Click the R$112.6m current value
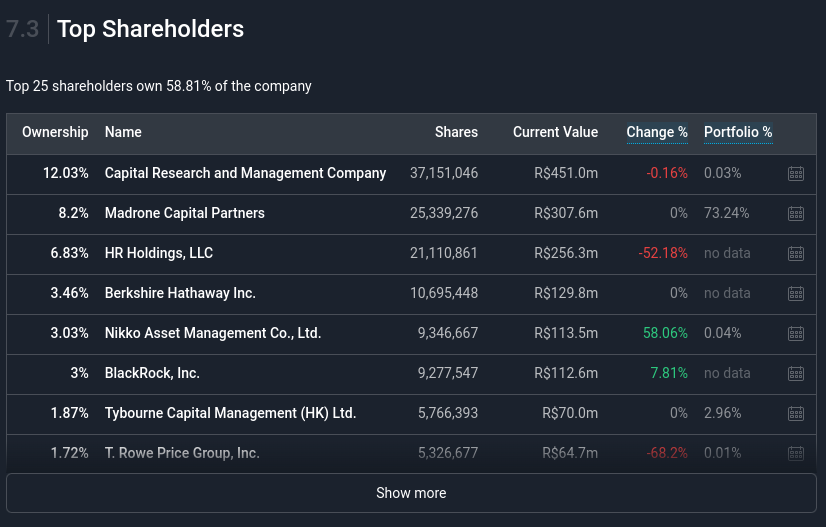Image resolution: width=826 pixels, height=527 pixels. tap(566, 373)
